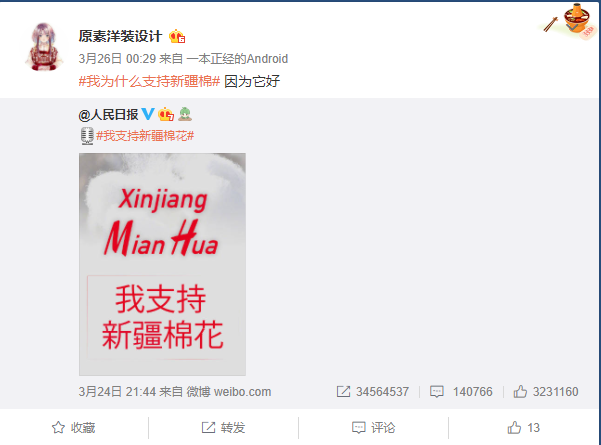Click the 转发 repost button
The width and height of the screenshot is (601, 445).
(223, 428)
